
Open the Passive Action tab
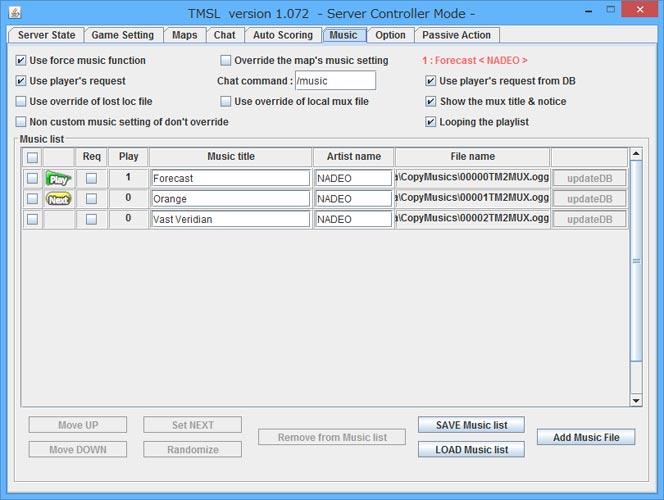(456, 35)
